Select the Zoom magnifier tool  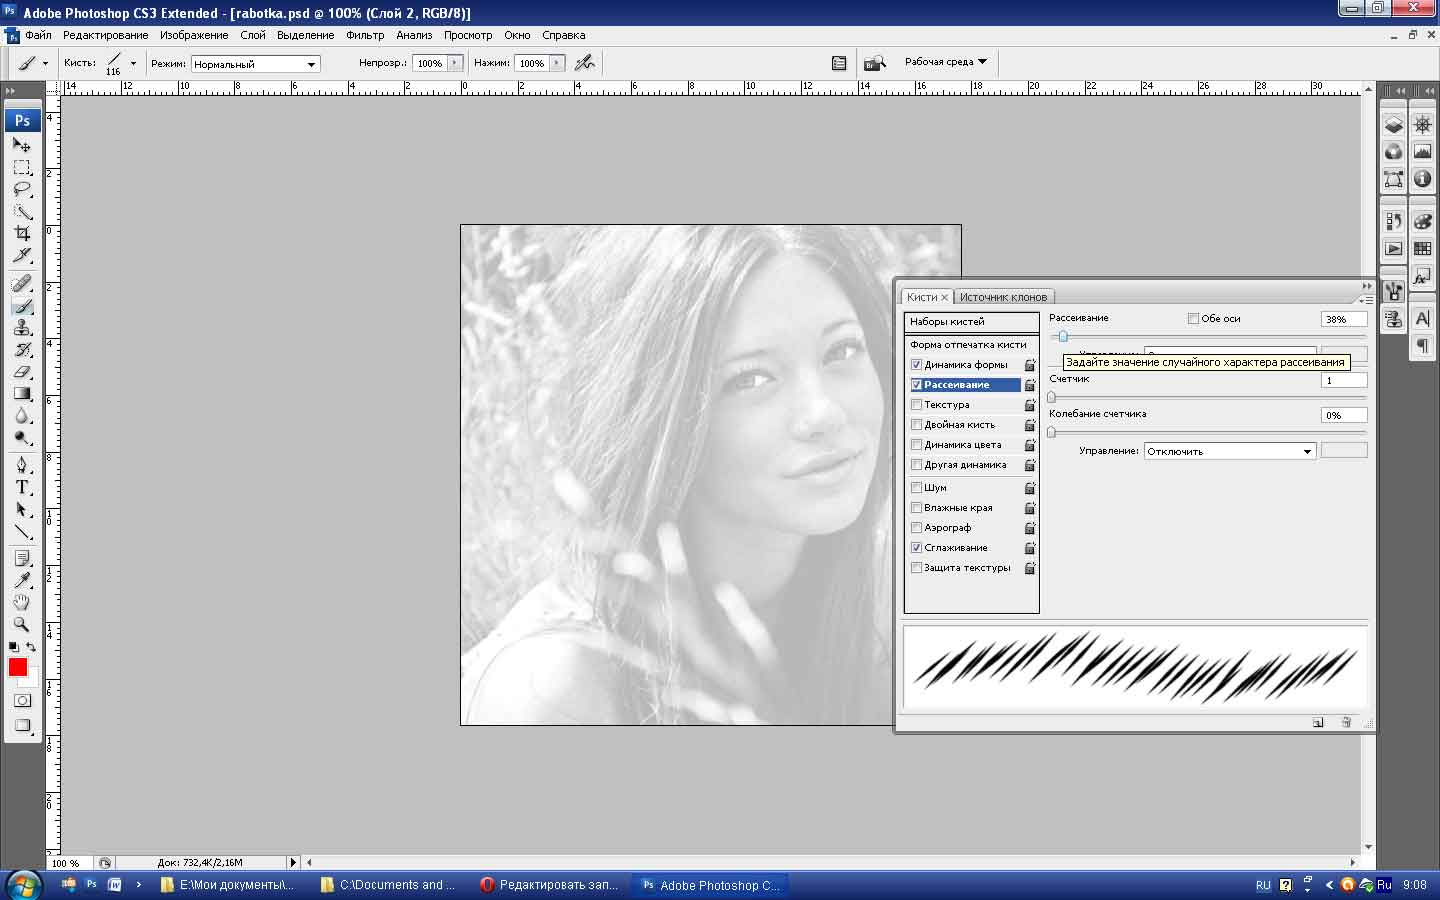pyautogui.click(x=21, y=624)
